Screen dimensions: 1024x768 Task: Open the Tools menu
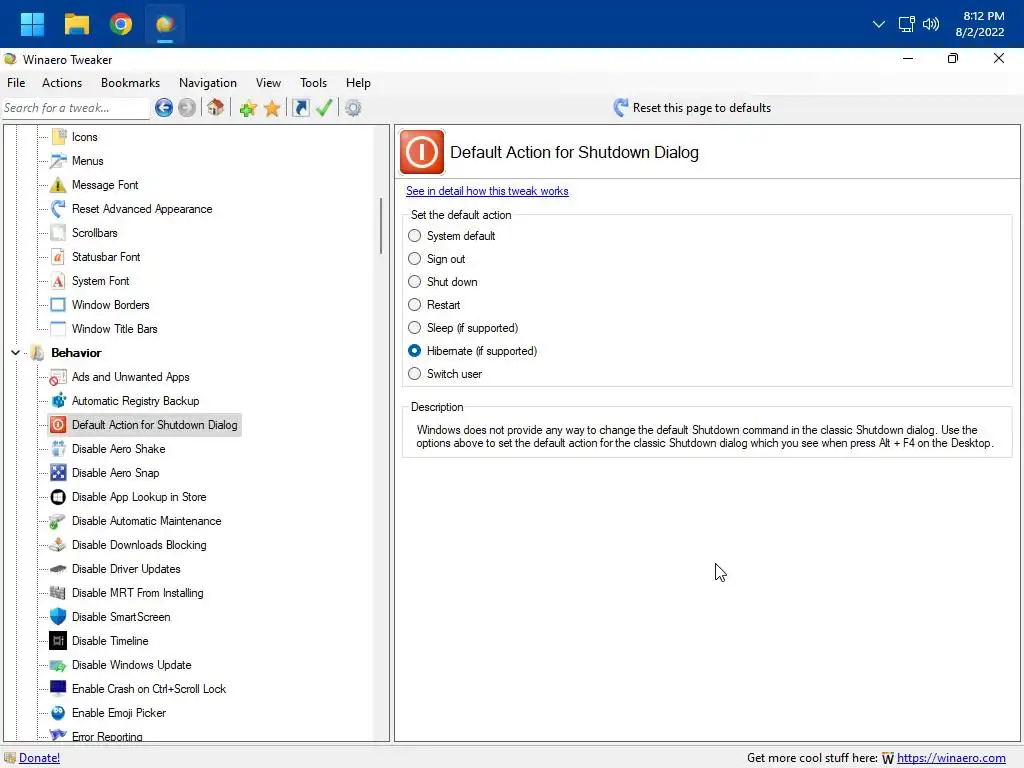click(x=313, y=83)
